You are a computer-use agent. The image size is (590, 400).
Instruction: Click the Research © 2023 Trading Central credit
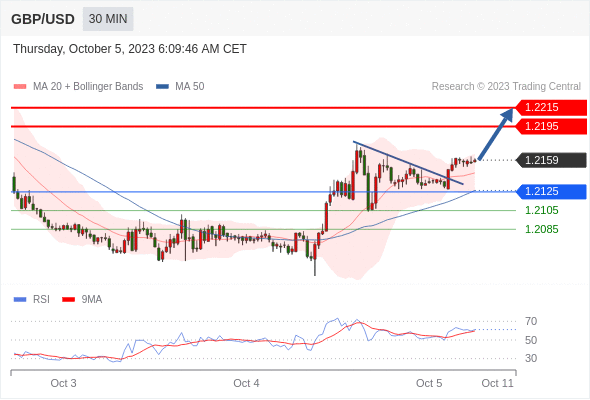point(506,87)
